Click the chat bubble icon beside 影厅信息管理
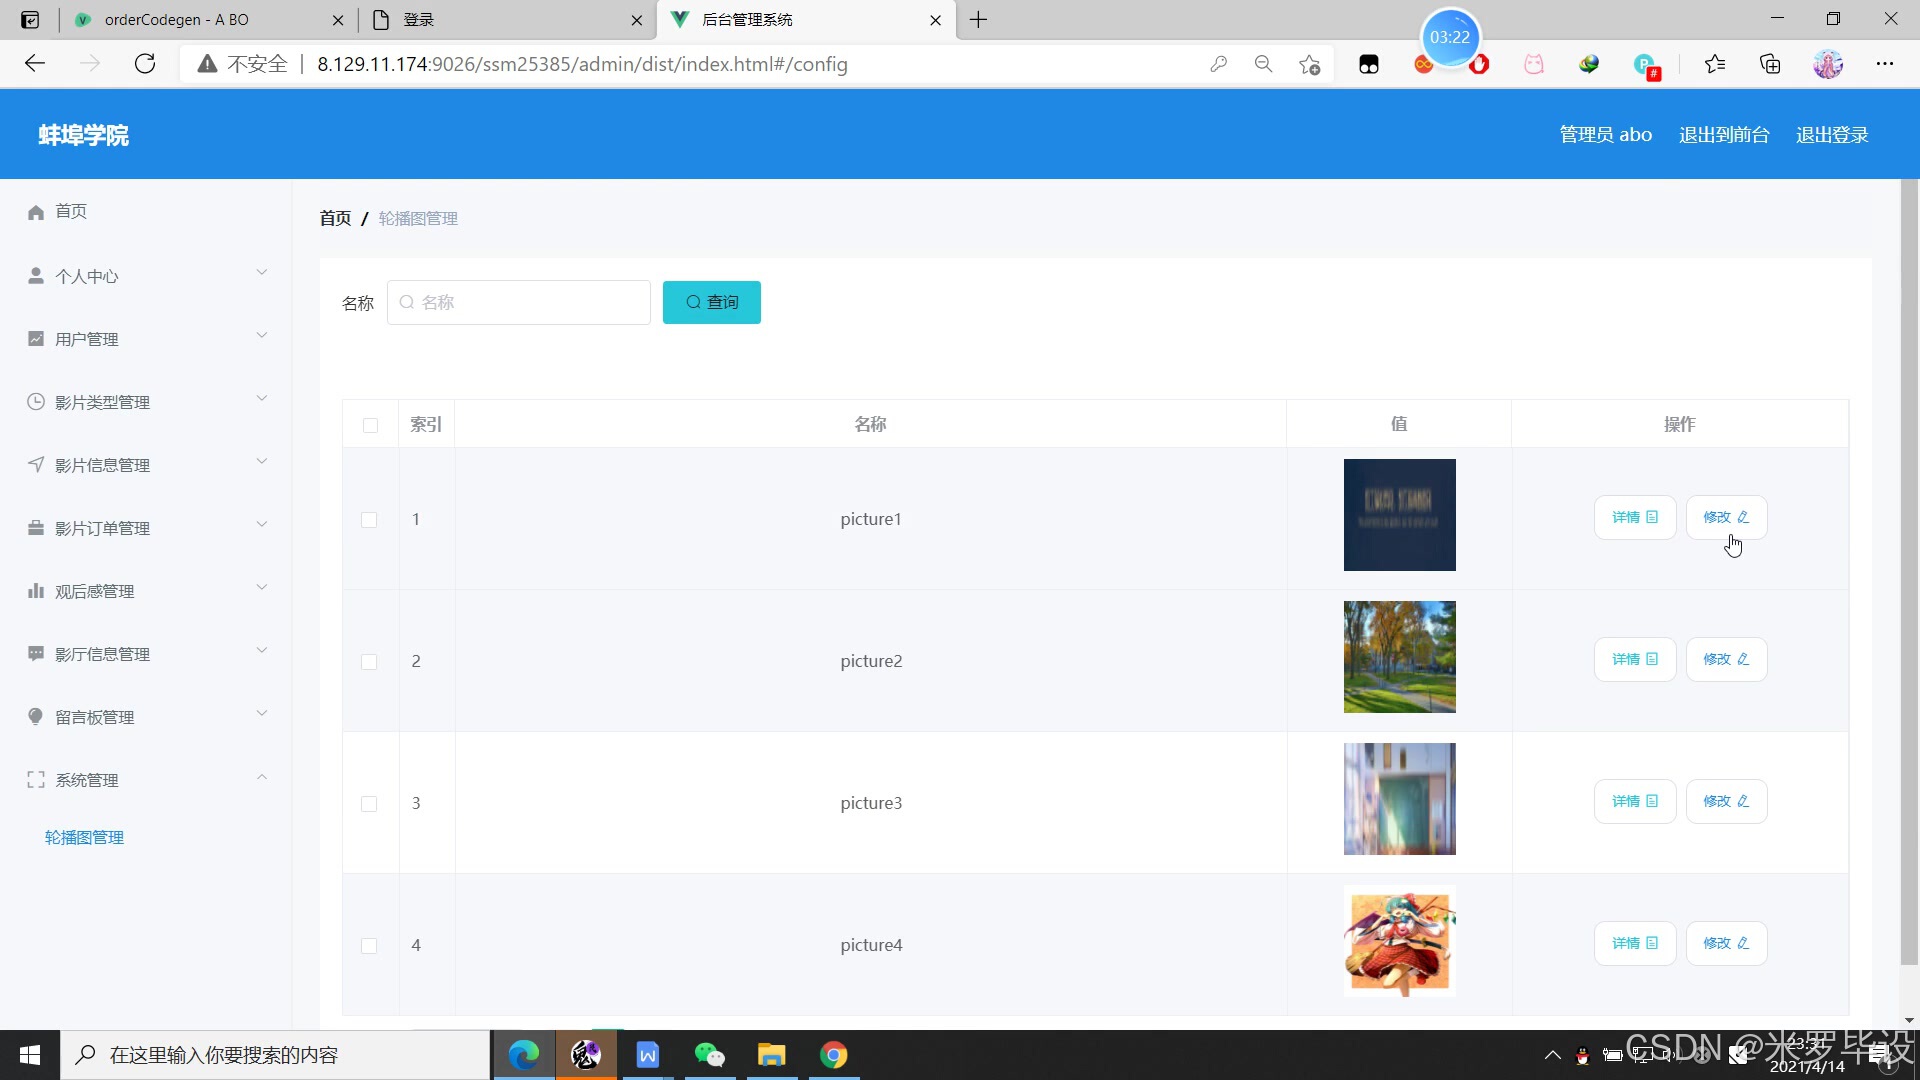This screenshot has height=1080, width=1920. tap(36, 654)
